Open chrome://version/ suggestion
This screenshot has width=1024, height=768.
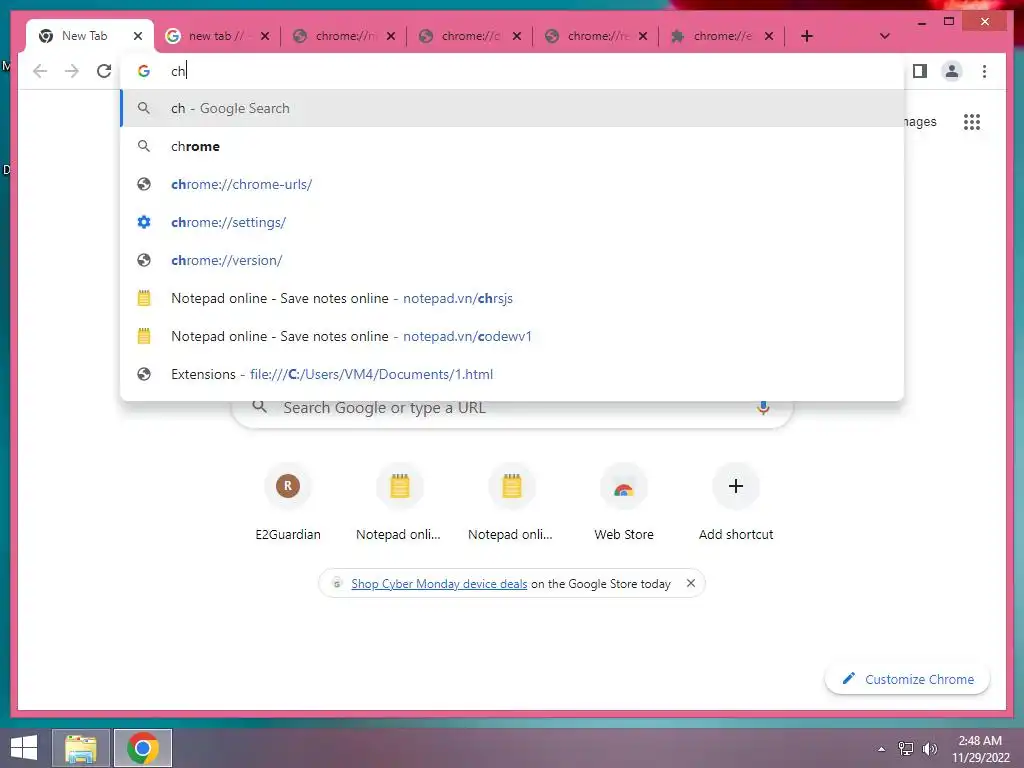[x=513, y=260]
